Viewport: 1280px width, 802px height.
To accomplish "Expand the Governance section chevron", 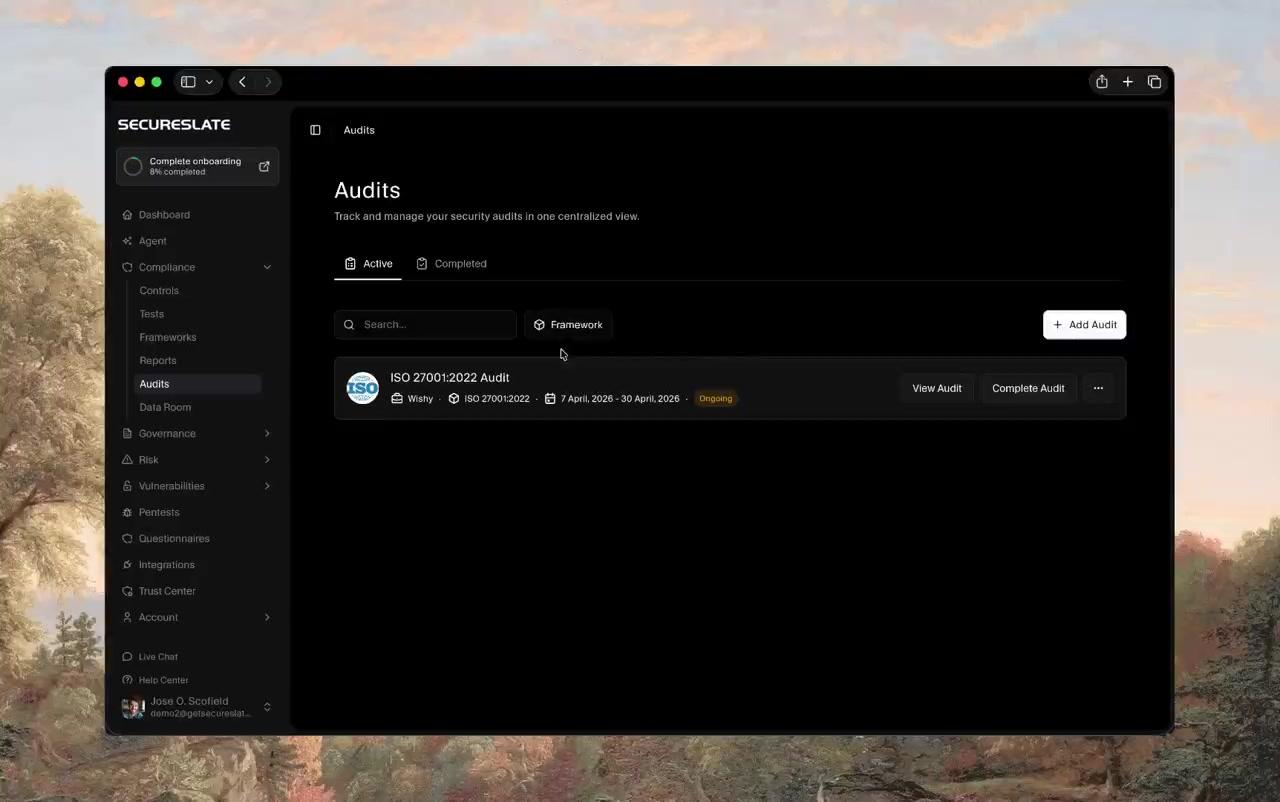I will 267,434.
